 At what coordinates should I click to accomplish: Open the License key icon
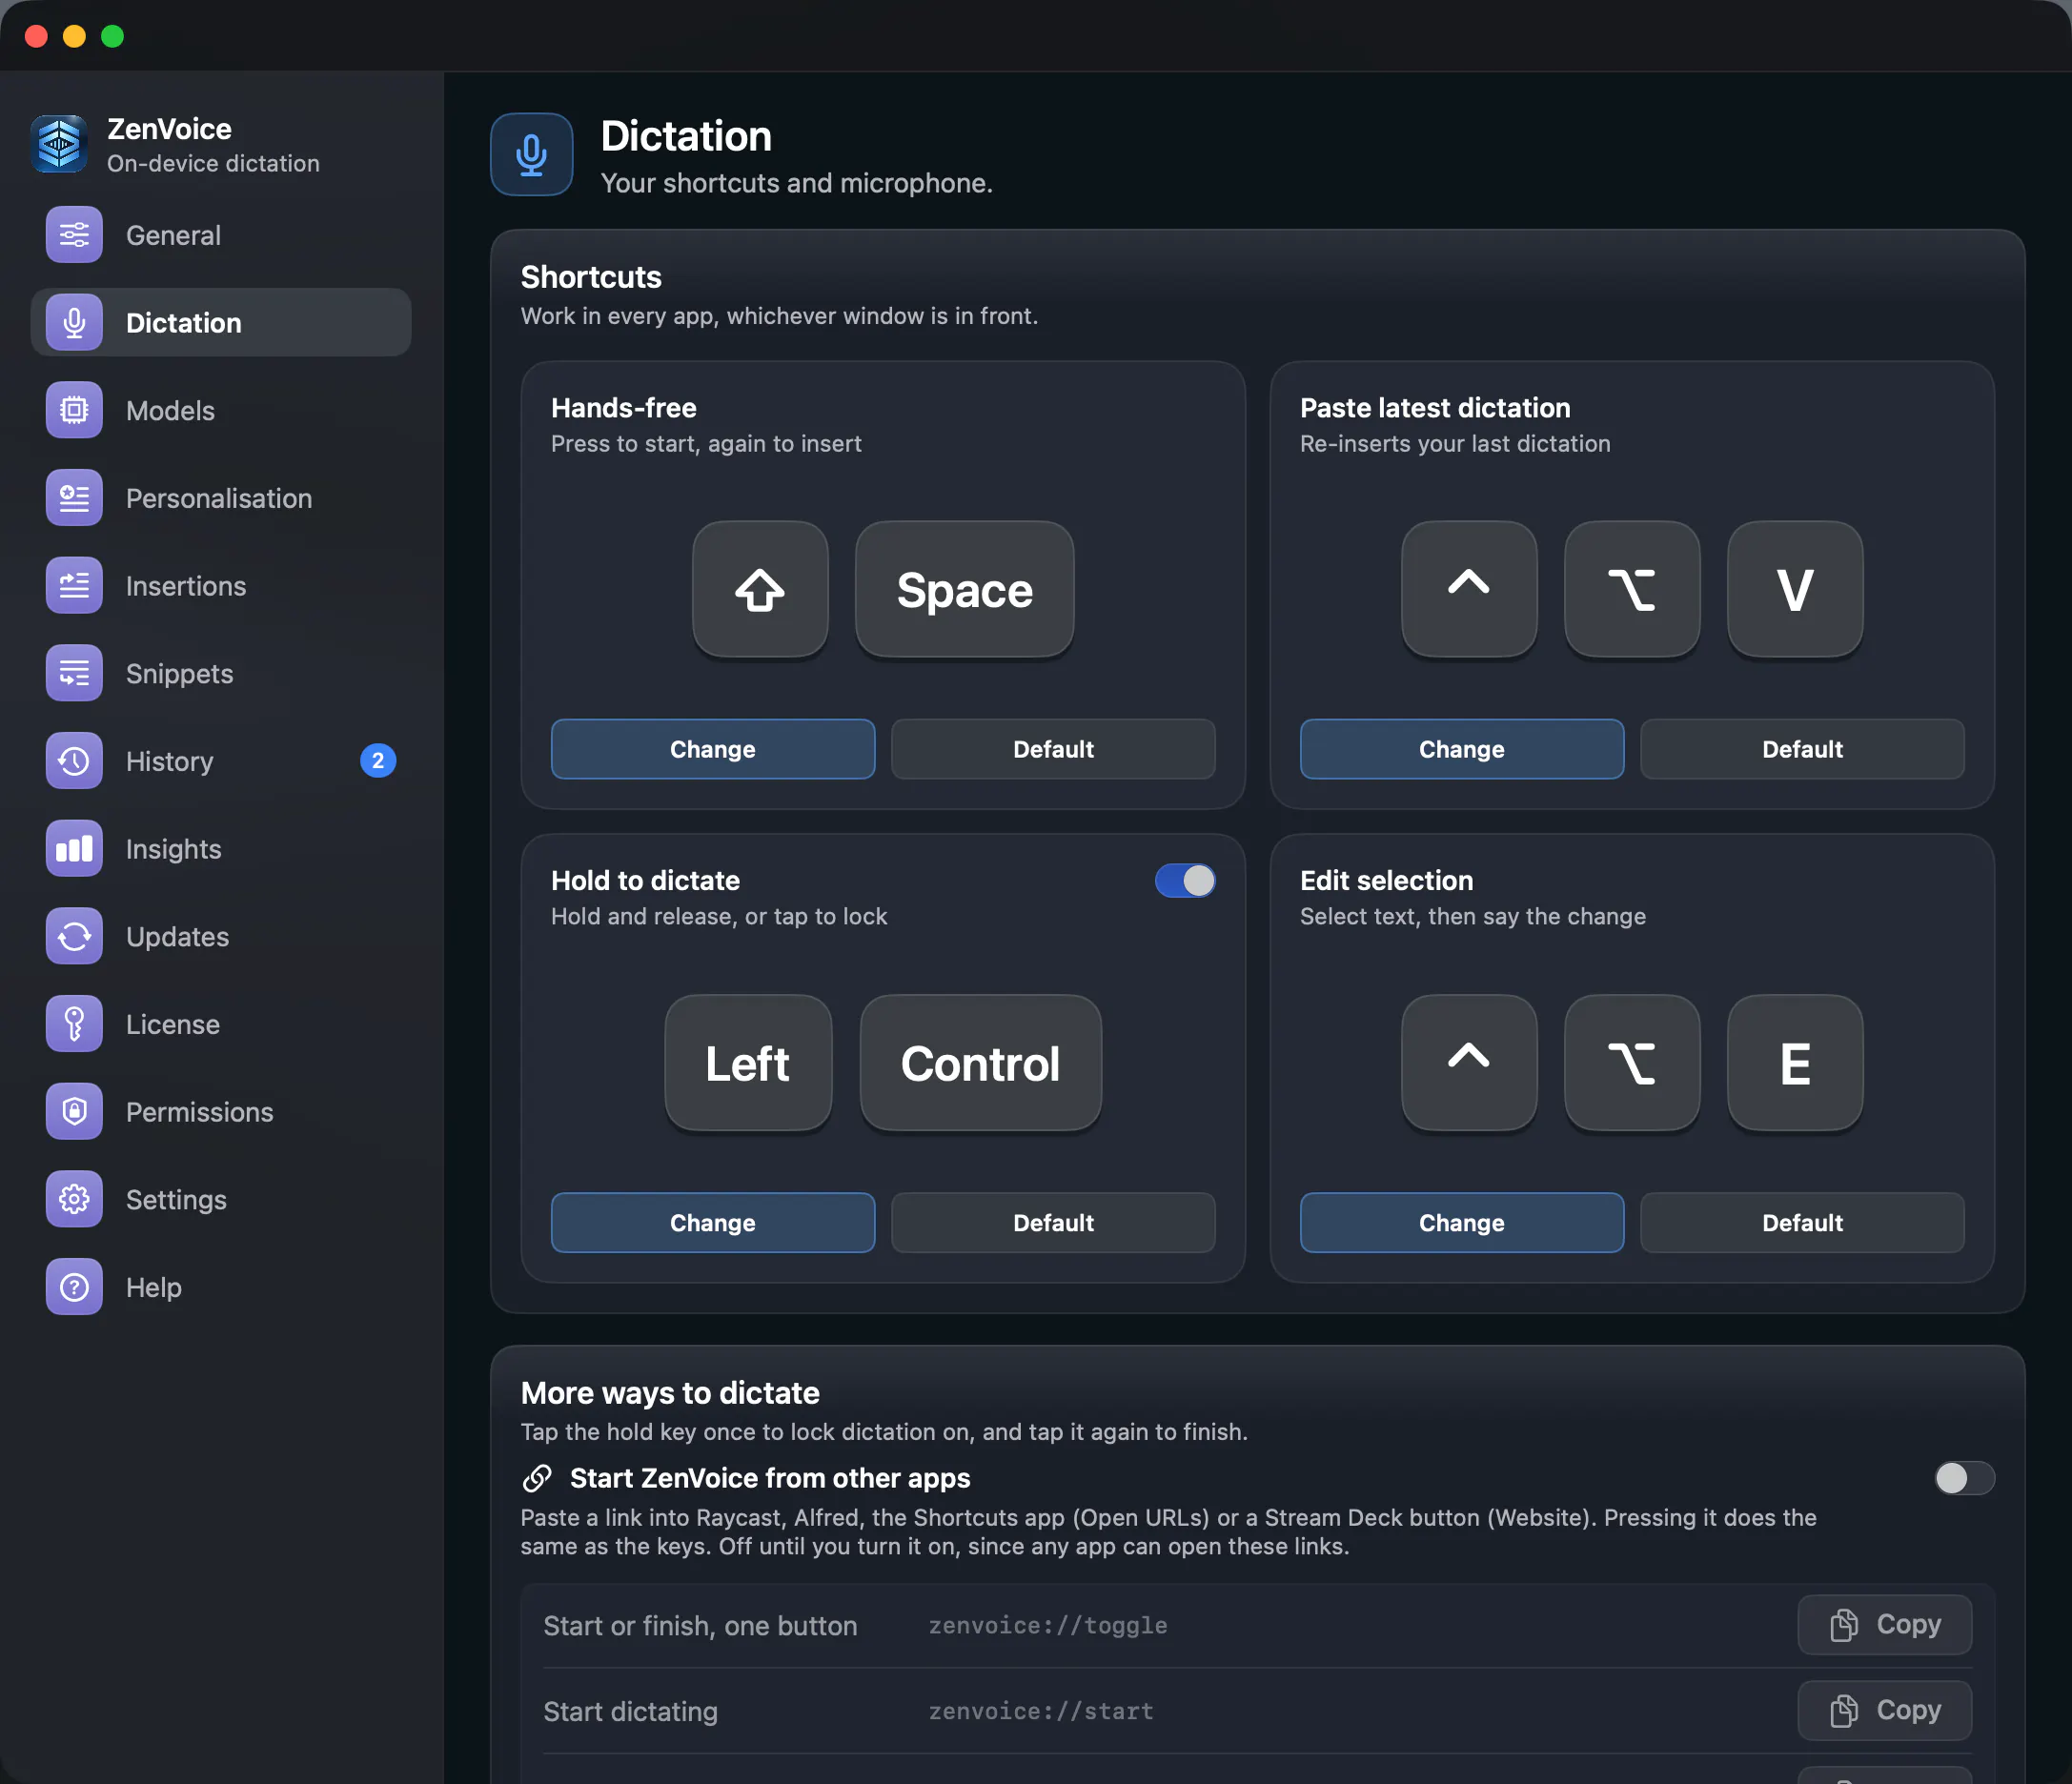74,1024
